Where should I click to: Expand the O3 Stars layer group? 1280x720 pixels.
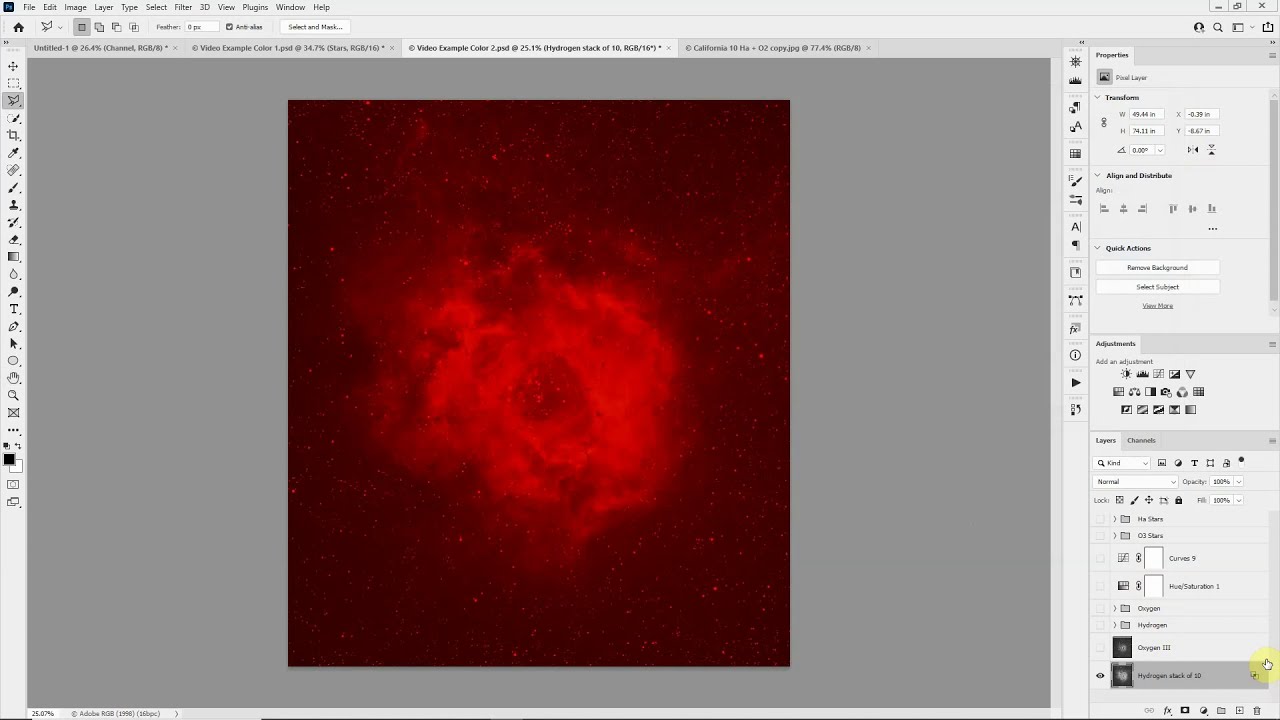pos(1115,536)
